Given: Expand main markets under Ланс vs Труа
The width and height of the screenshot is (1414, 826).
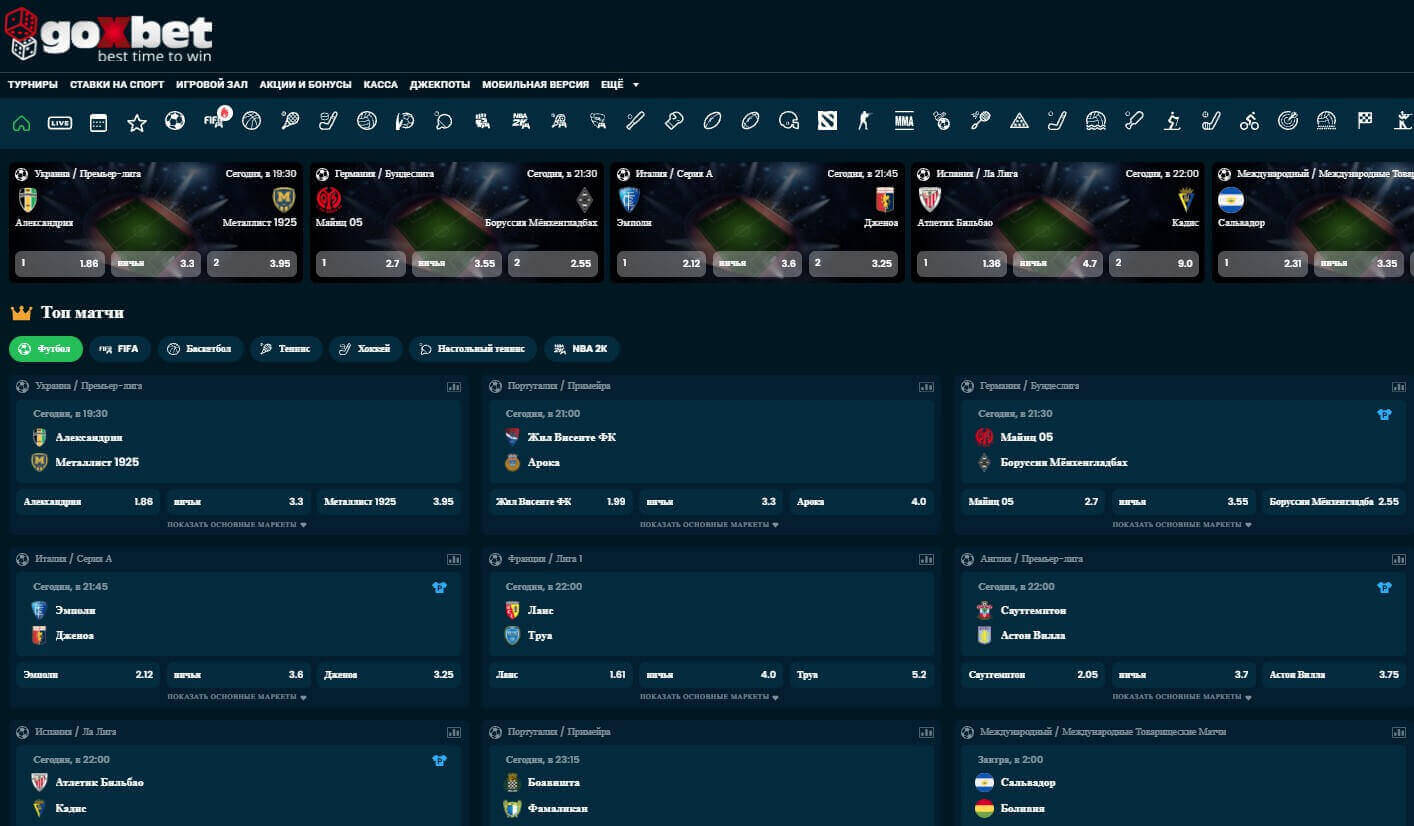Looking at the screenshot, I should pos(710,697).
